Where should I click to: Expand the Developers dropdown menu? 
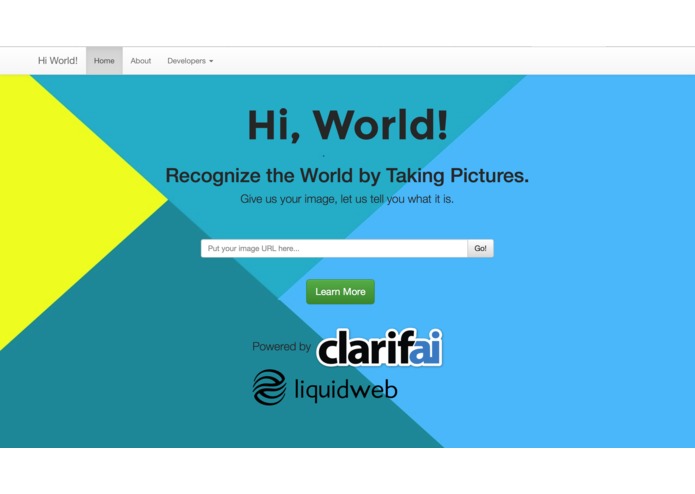[x=190, y=61]
